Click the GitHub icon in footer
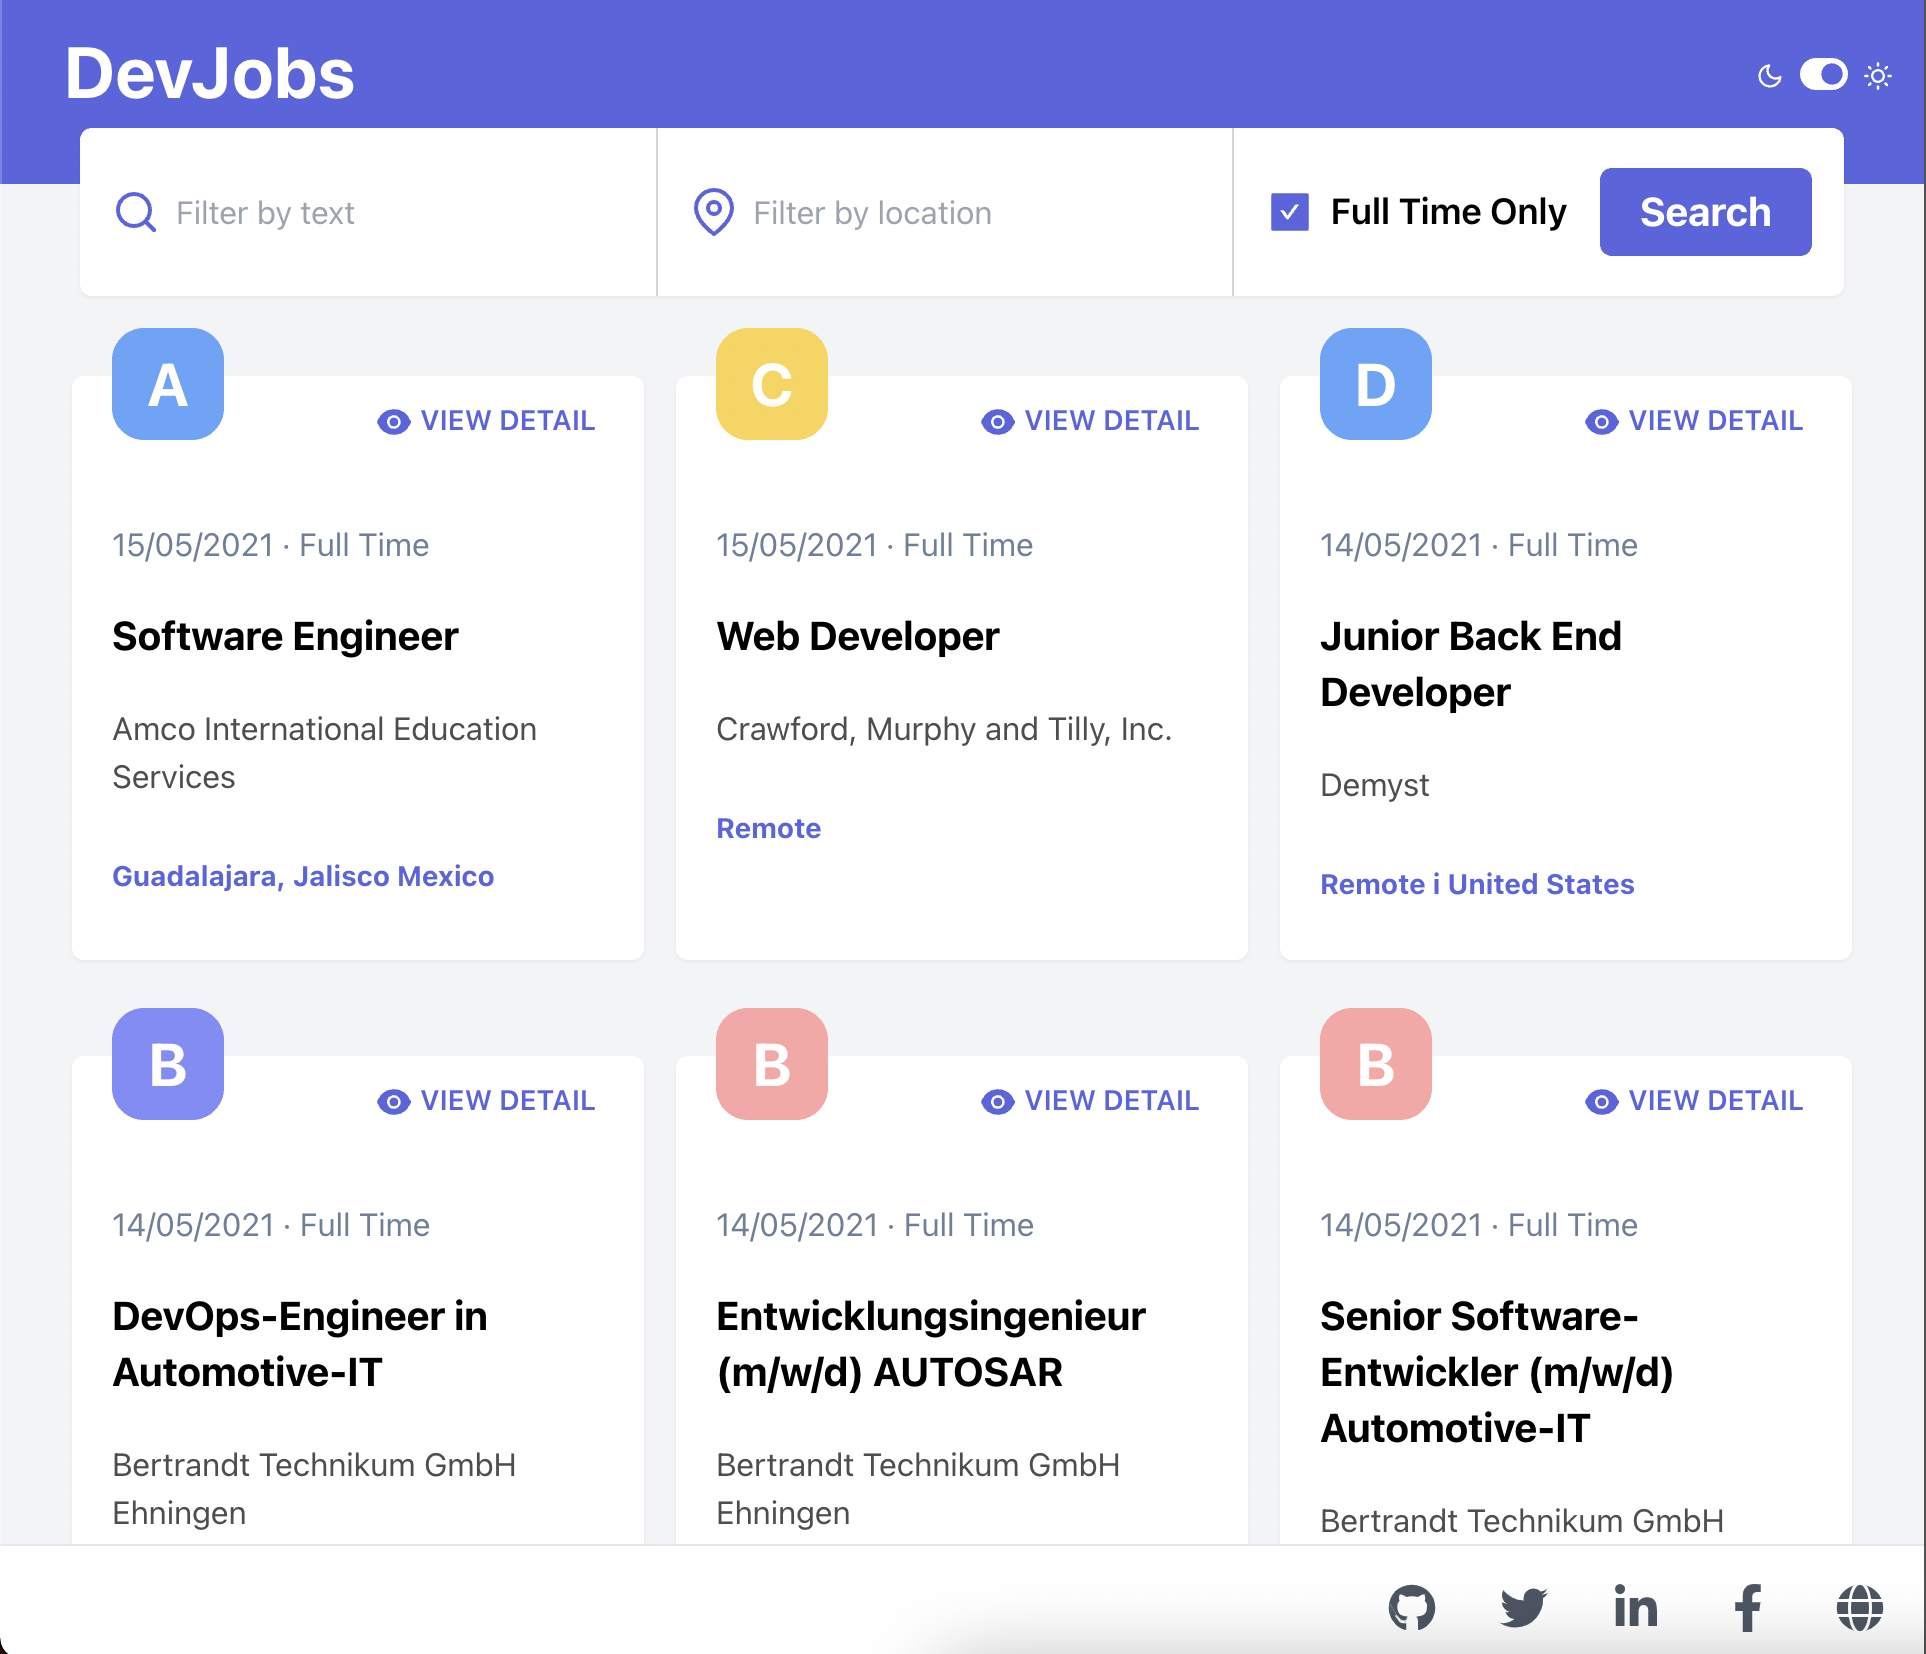 1411,1608
